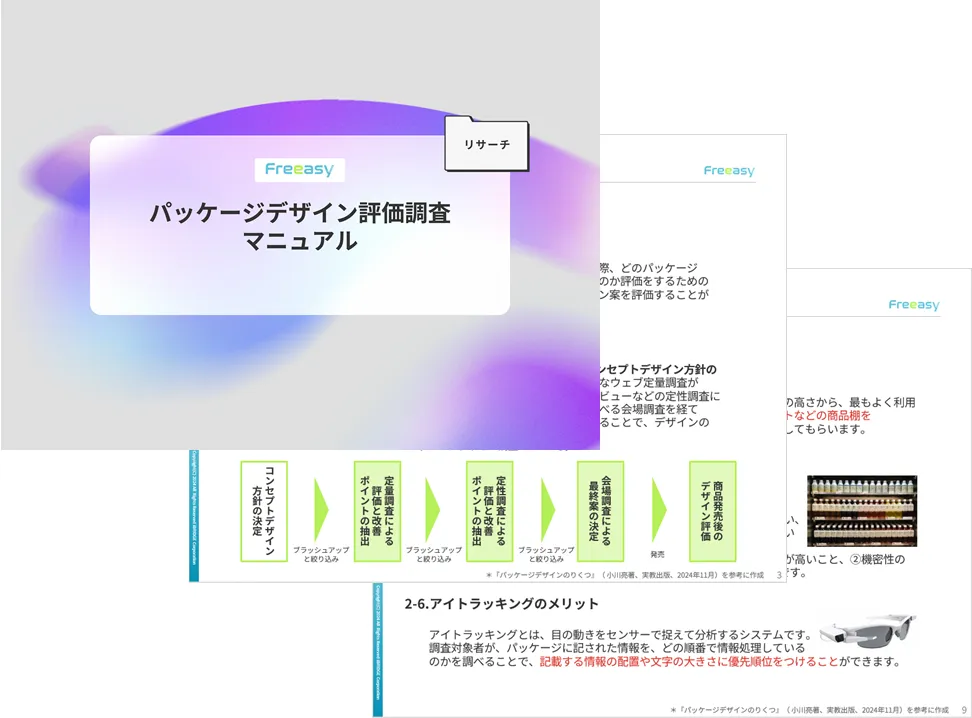Click the green arrow after the 定性調査 box
The height and width of the screenshot is (718, 972).
click(x=547, y=510)
